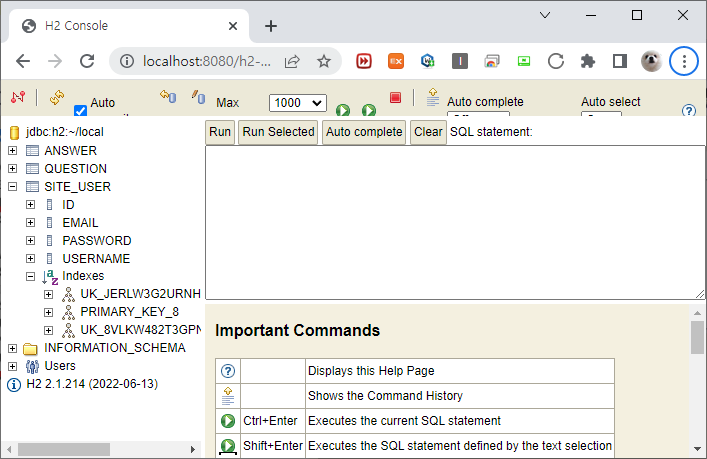Image resolution: width=707 pixels, height=459 pixels.
Task: Collapse the SITE_USER table node
Action: tap(13, 187)
